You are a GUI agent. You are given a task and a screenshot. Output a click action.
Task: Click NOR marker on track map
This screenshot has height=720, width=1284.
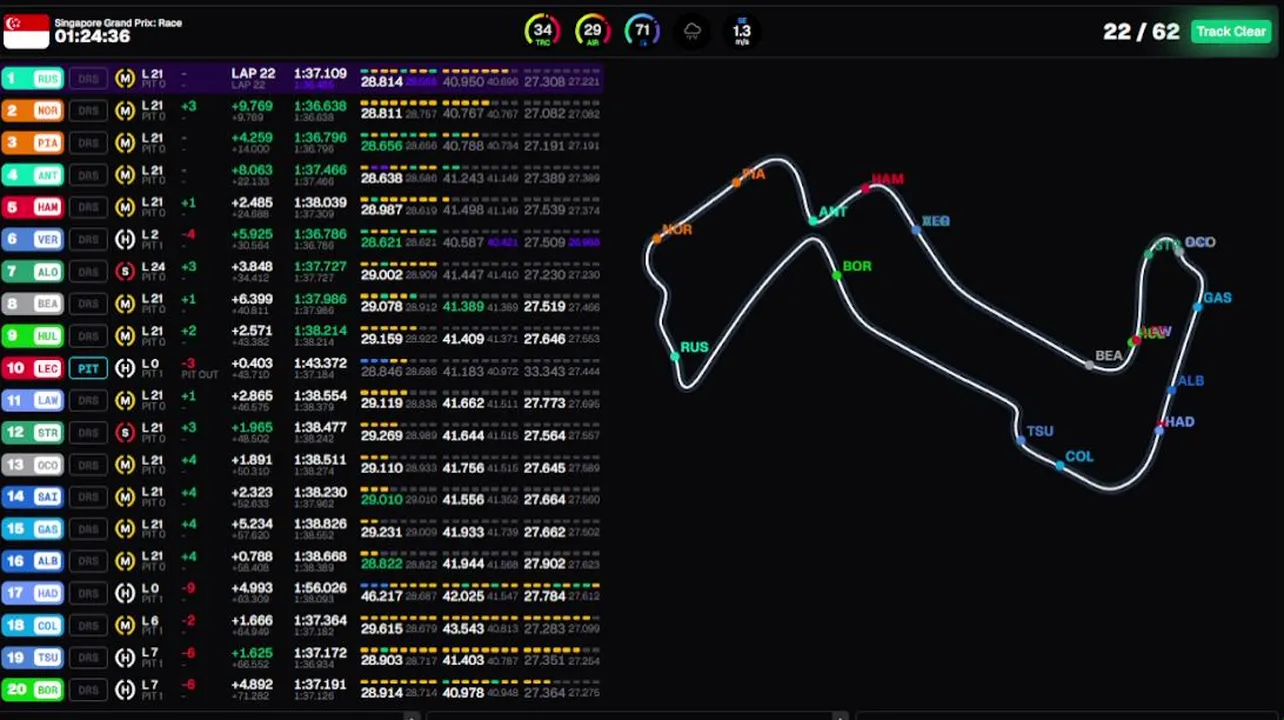tap(657, 238)
